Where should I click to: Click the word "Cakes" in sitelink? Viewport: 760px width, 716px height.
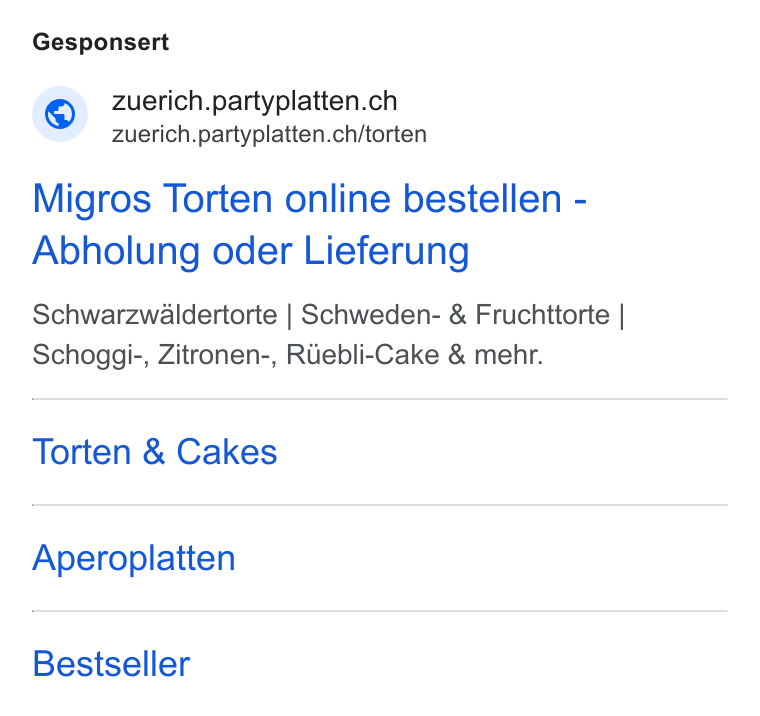click(226, 452)
